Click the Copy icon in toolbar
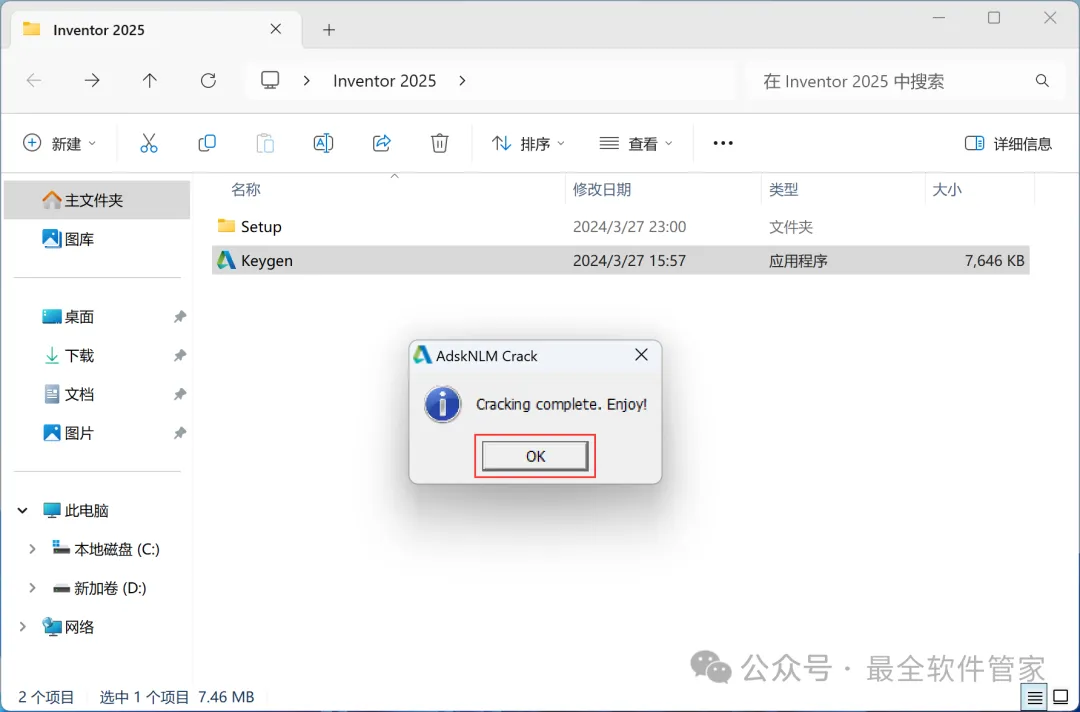This screenshot has height=712, width=1080. (207, 143)
